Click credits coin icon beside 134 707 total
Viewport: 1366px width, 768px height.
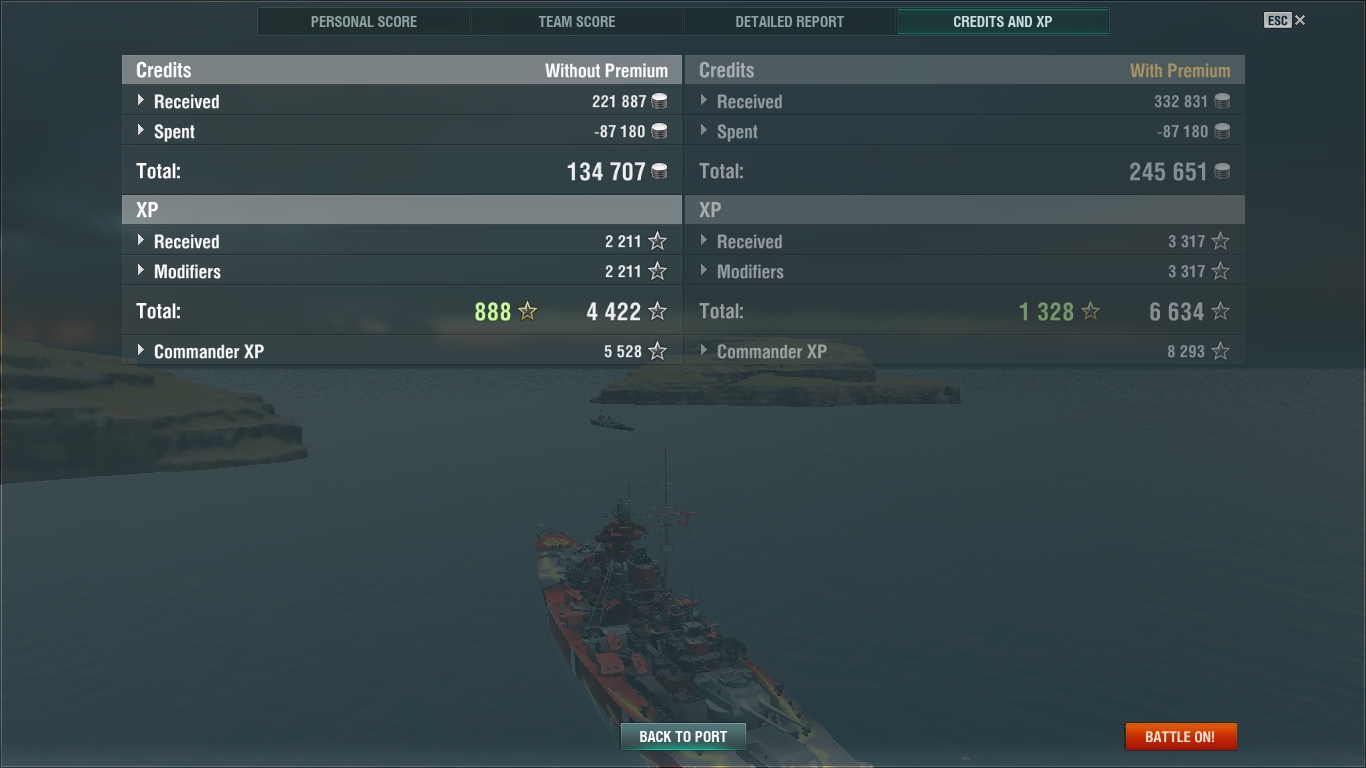tap(659, 172)
